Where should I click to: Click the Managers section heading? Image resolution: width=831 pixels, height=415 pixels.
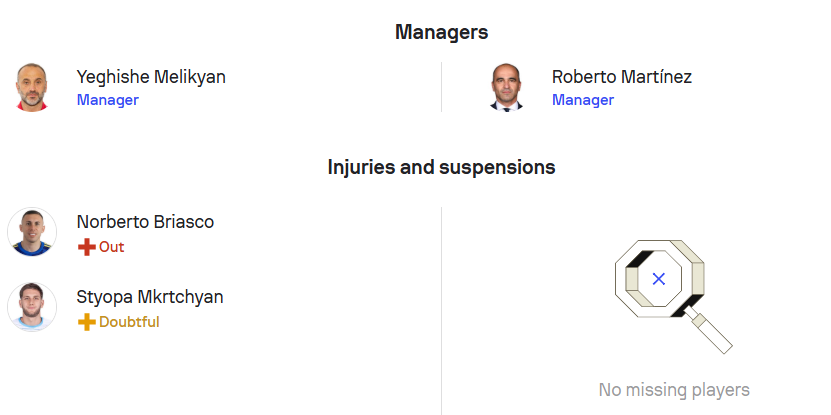coord(441,32)
